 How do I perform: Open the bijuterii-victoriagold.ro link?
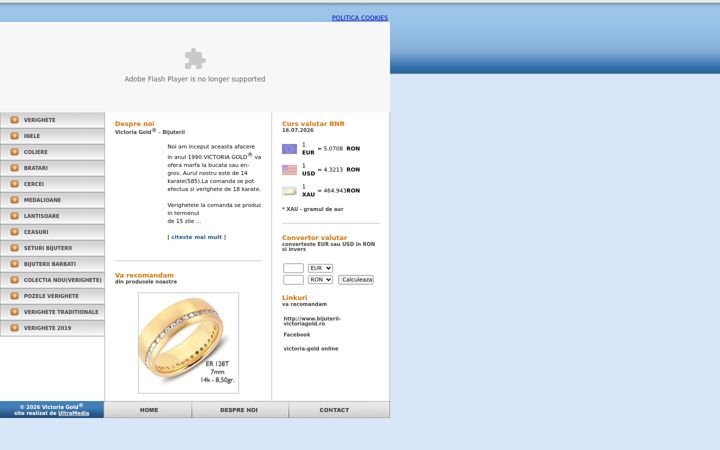click(312, 321)
